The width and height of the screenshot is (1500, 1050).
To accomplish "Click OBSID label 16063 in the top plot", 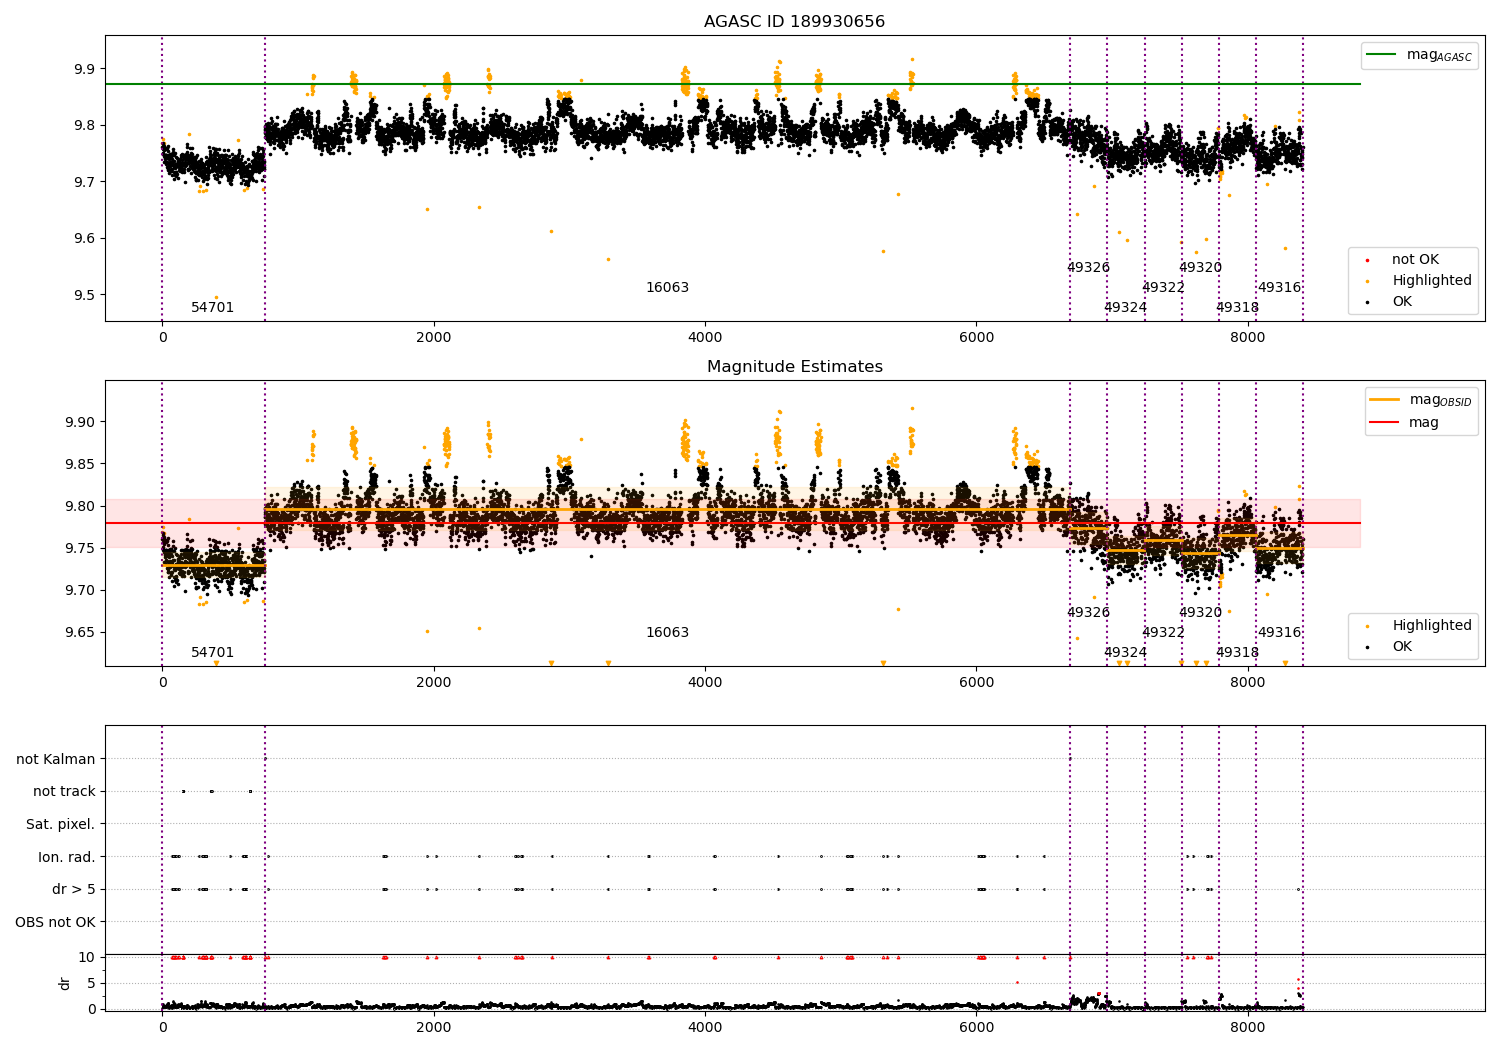I will point(667,287).
